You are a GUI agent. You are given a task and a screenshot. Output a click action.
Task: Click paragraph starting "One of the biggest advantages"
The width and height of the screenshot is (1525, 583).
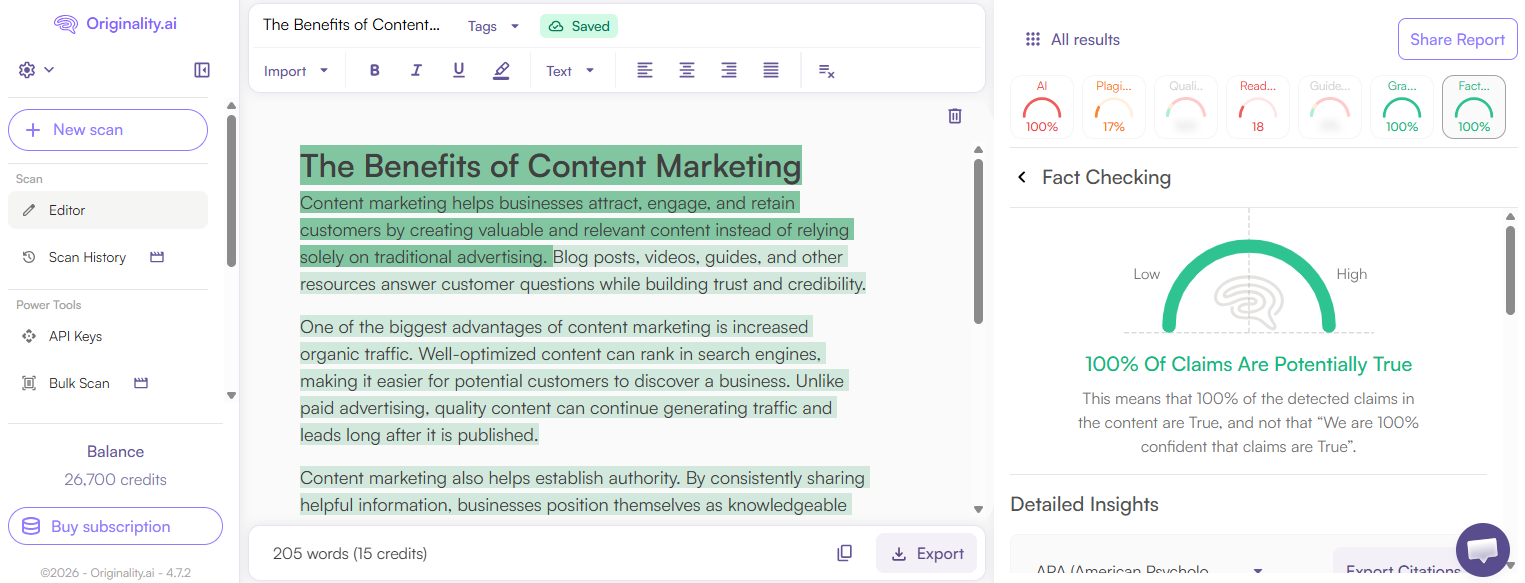tap(574, 381)
